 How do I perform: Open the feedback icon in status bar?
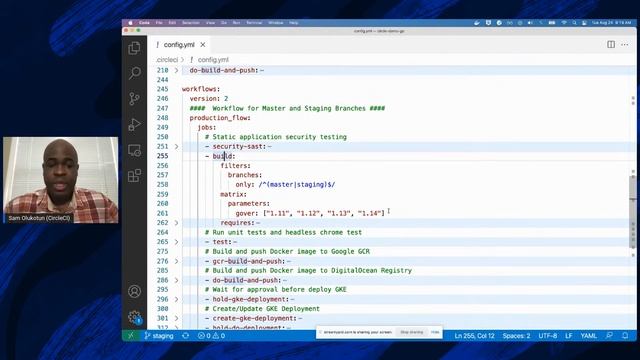609,336
